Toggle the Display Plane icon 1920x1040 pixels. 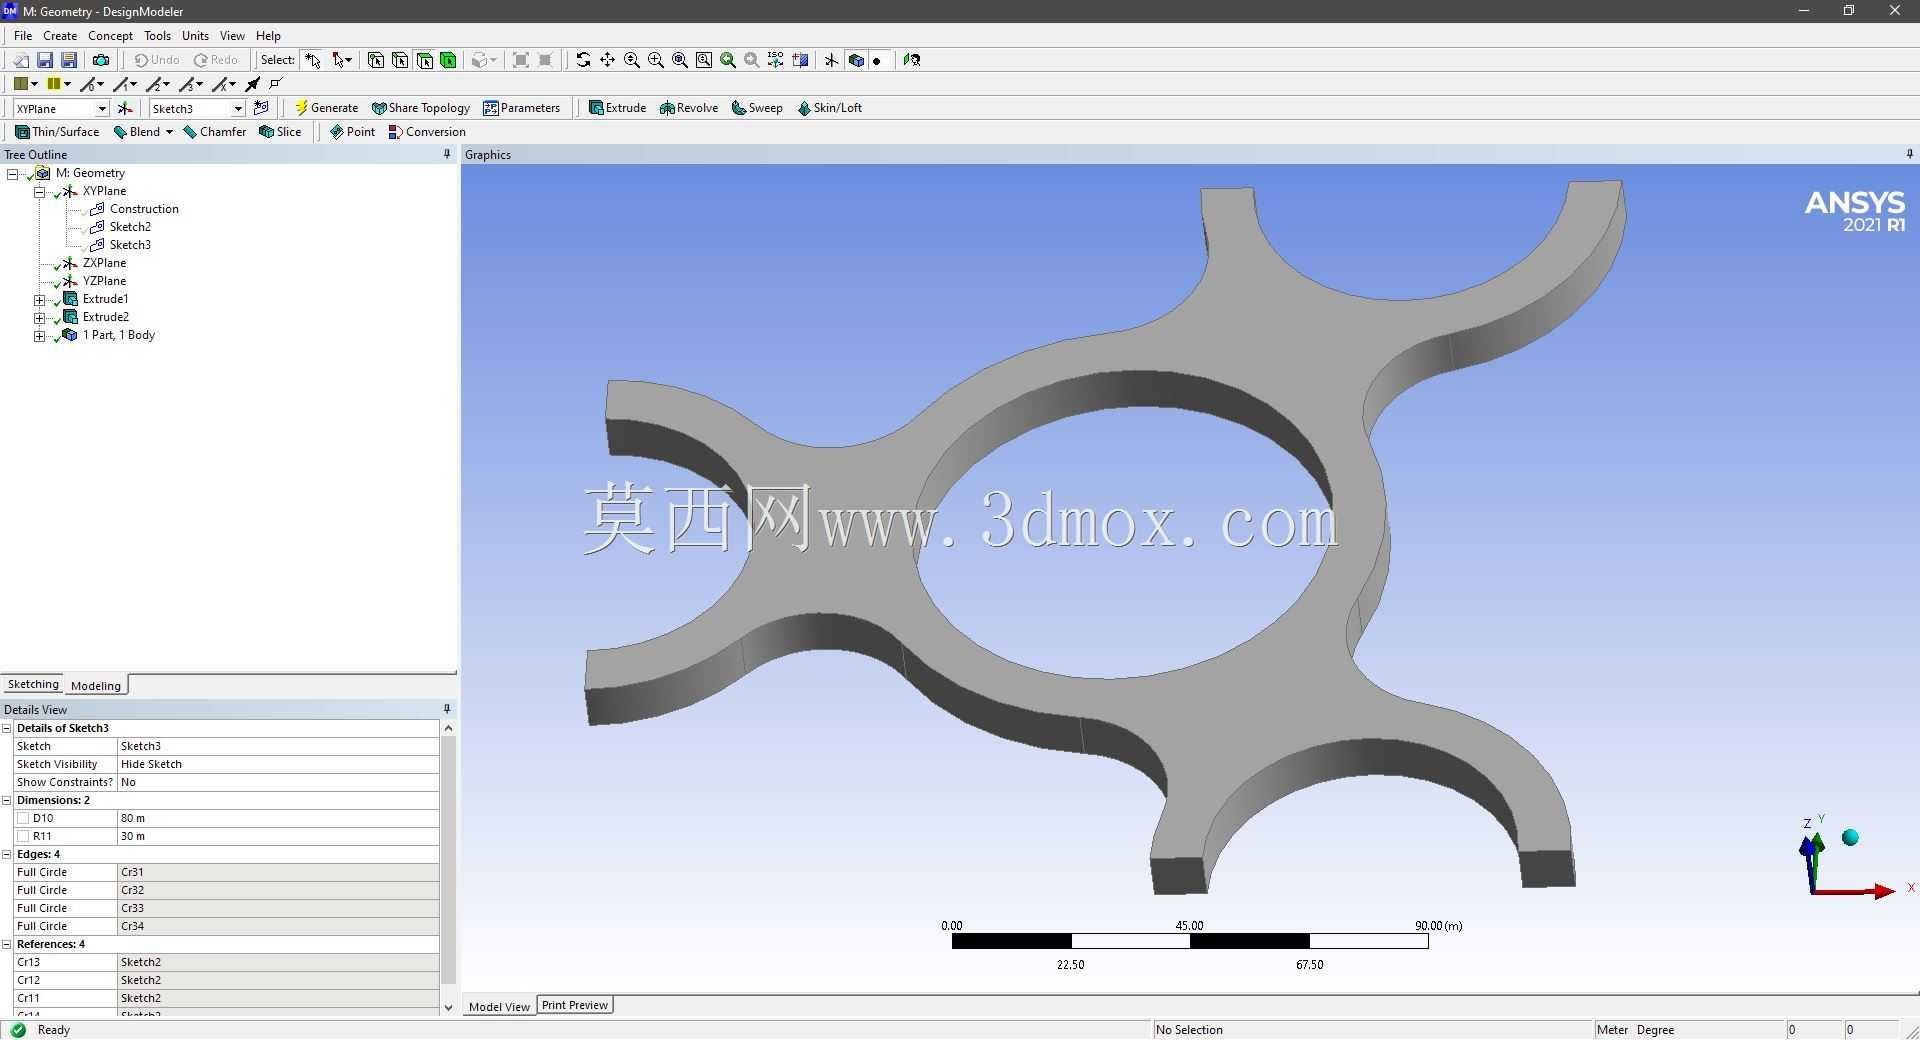coord(831,60)
